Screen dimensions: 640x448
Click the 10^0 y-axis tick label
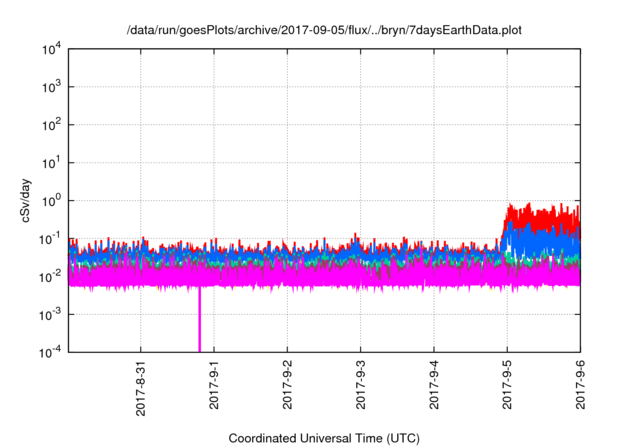click(51, 201)
